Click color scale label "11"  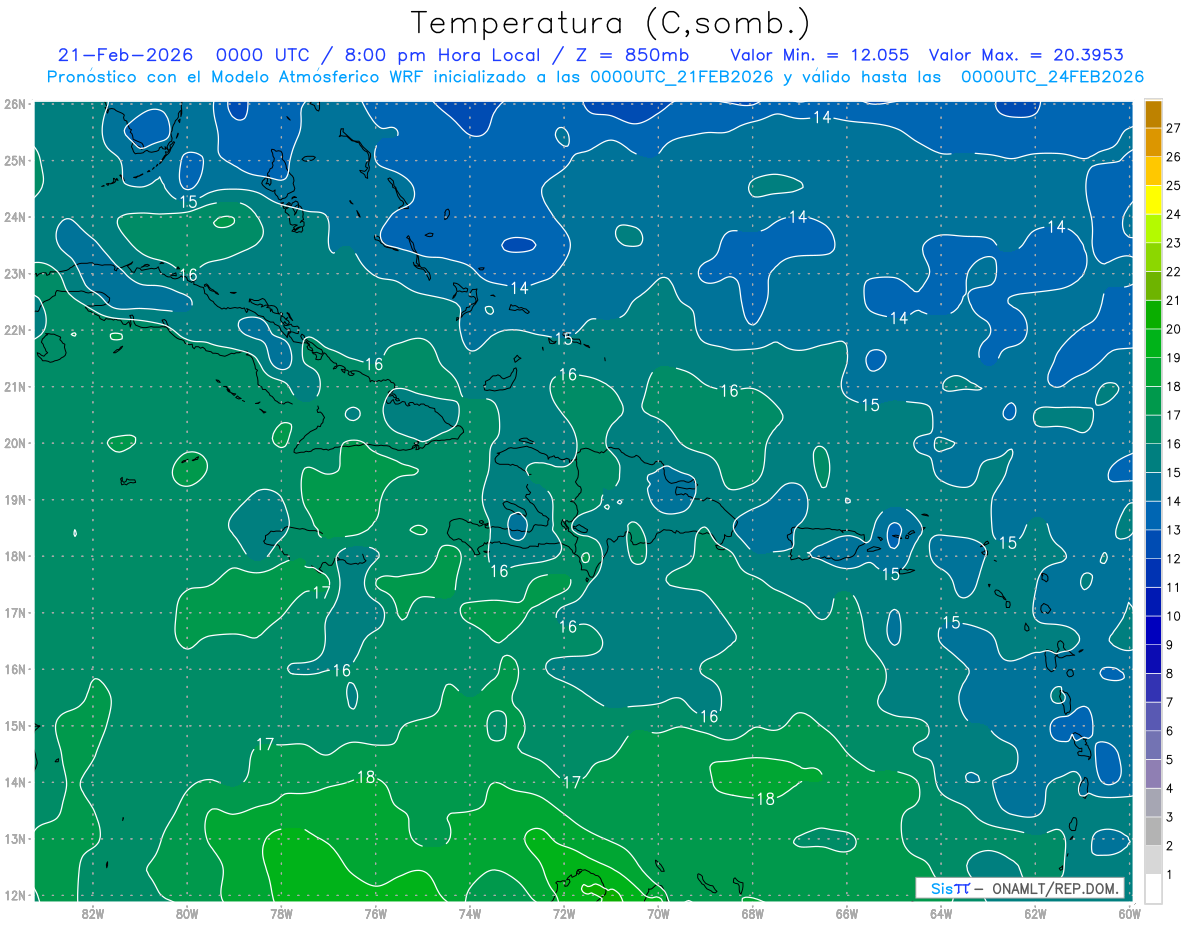click(1174, 587)
